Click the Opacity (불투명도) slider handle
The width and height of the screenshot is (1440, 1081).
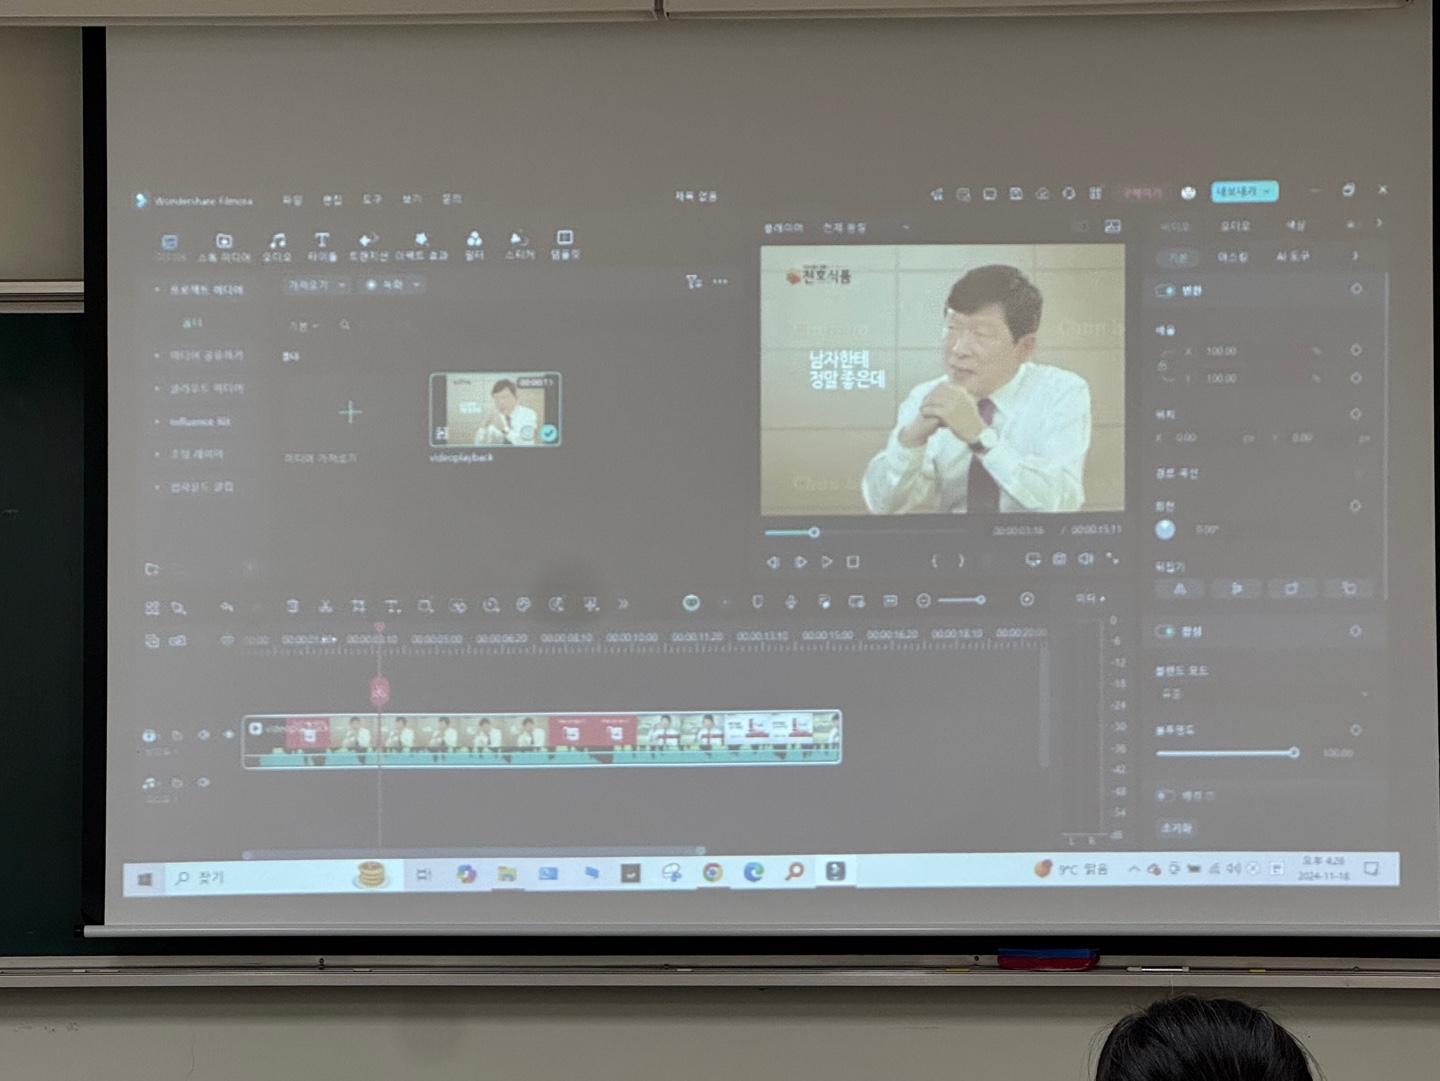(x=1293, y=752)
